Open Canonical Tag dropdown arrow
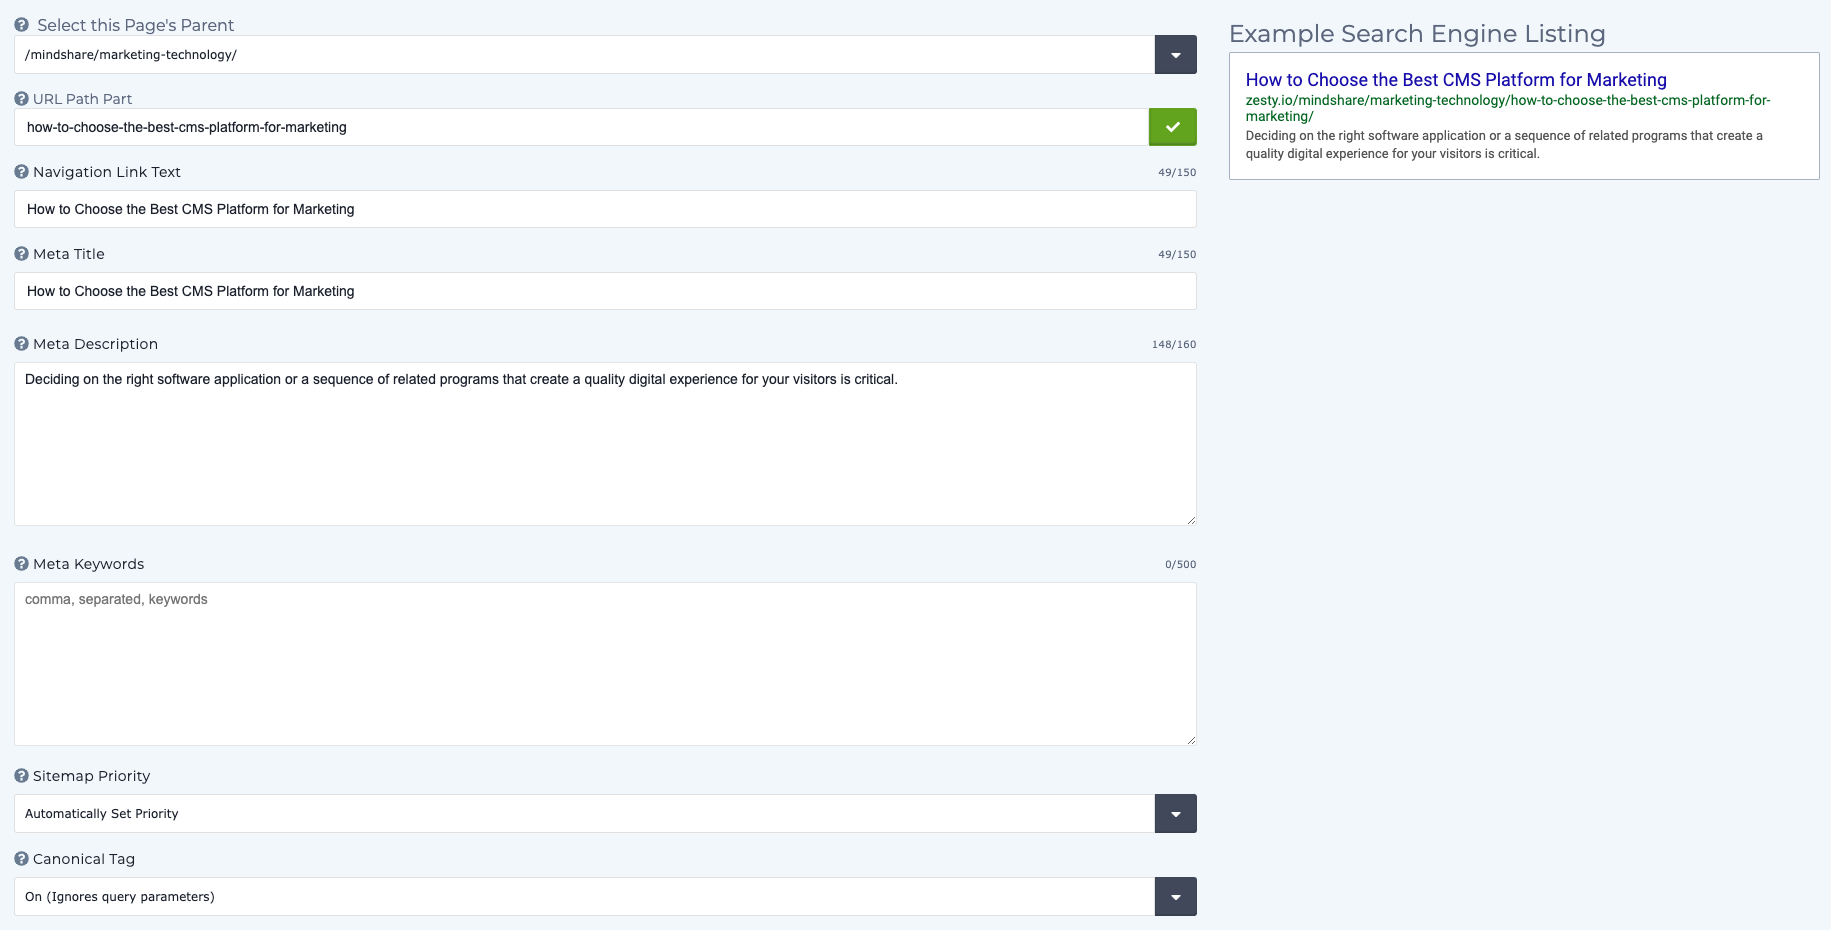 (x=1176, y=897)
